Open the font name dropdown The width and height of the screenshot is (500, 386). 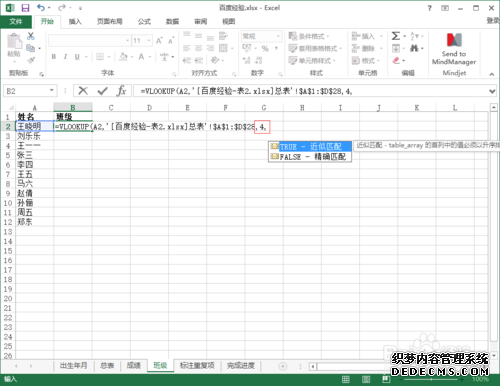click(x=127, y=41)
